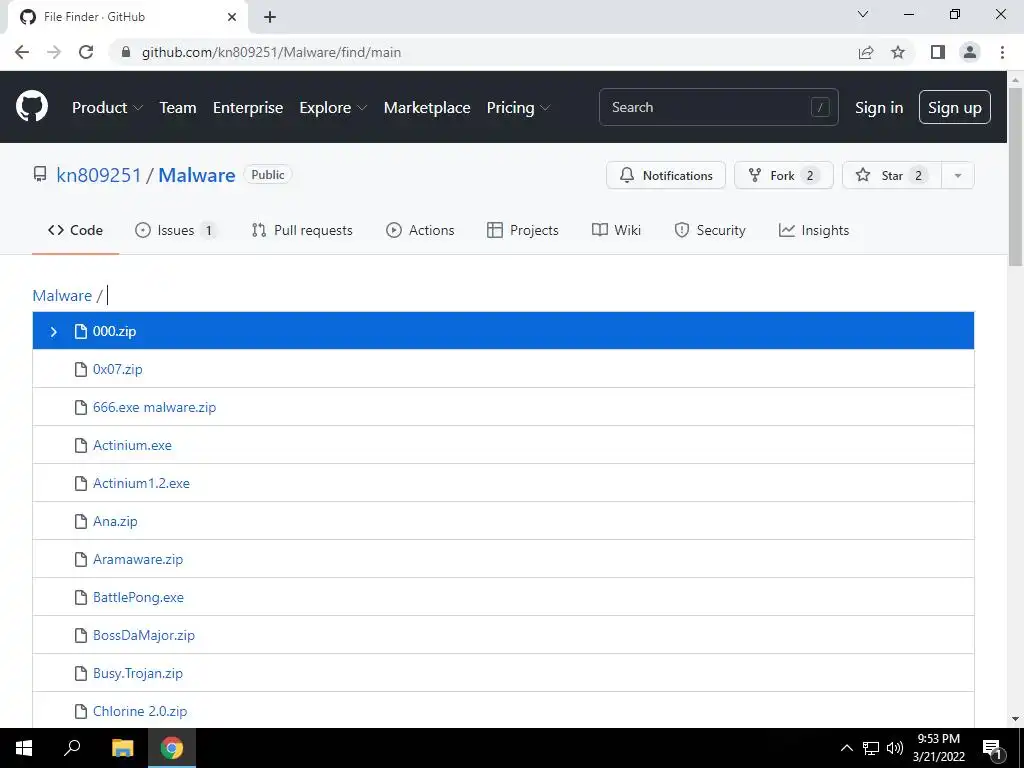Click the fork icon in Fork button
1024x768 pixels.
pos(755,175)
